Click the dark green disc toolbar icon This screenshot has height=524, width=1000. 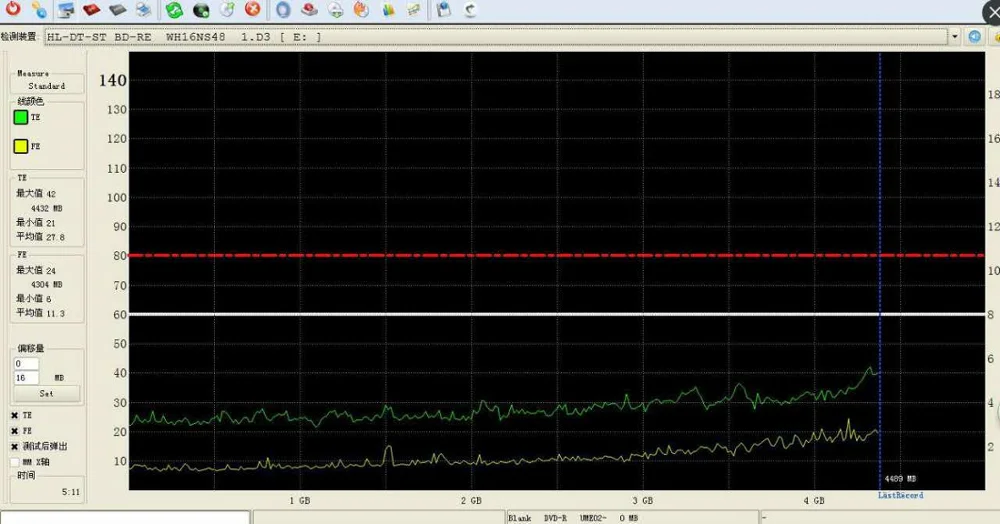(200, 10)
